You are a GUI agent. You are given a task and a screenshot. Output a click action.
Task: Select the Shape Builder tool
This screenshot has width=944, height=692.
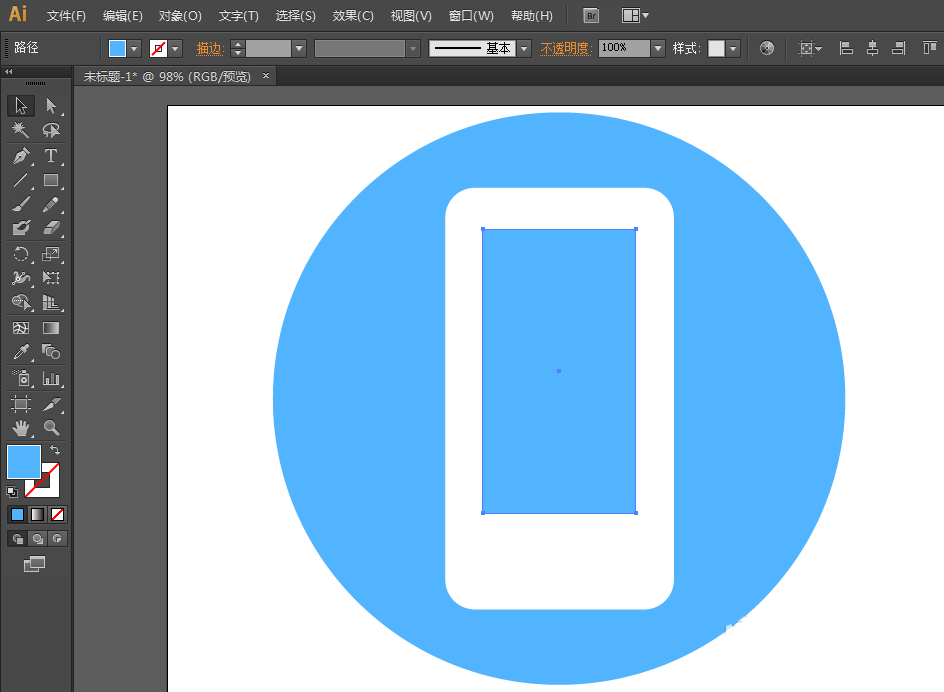[x=21, y=302]
